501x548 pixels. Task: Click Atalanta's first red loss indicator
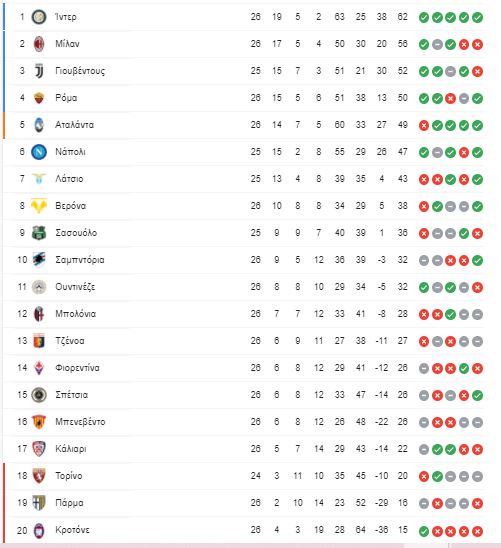(x=424, y=125)
